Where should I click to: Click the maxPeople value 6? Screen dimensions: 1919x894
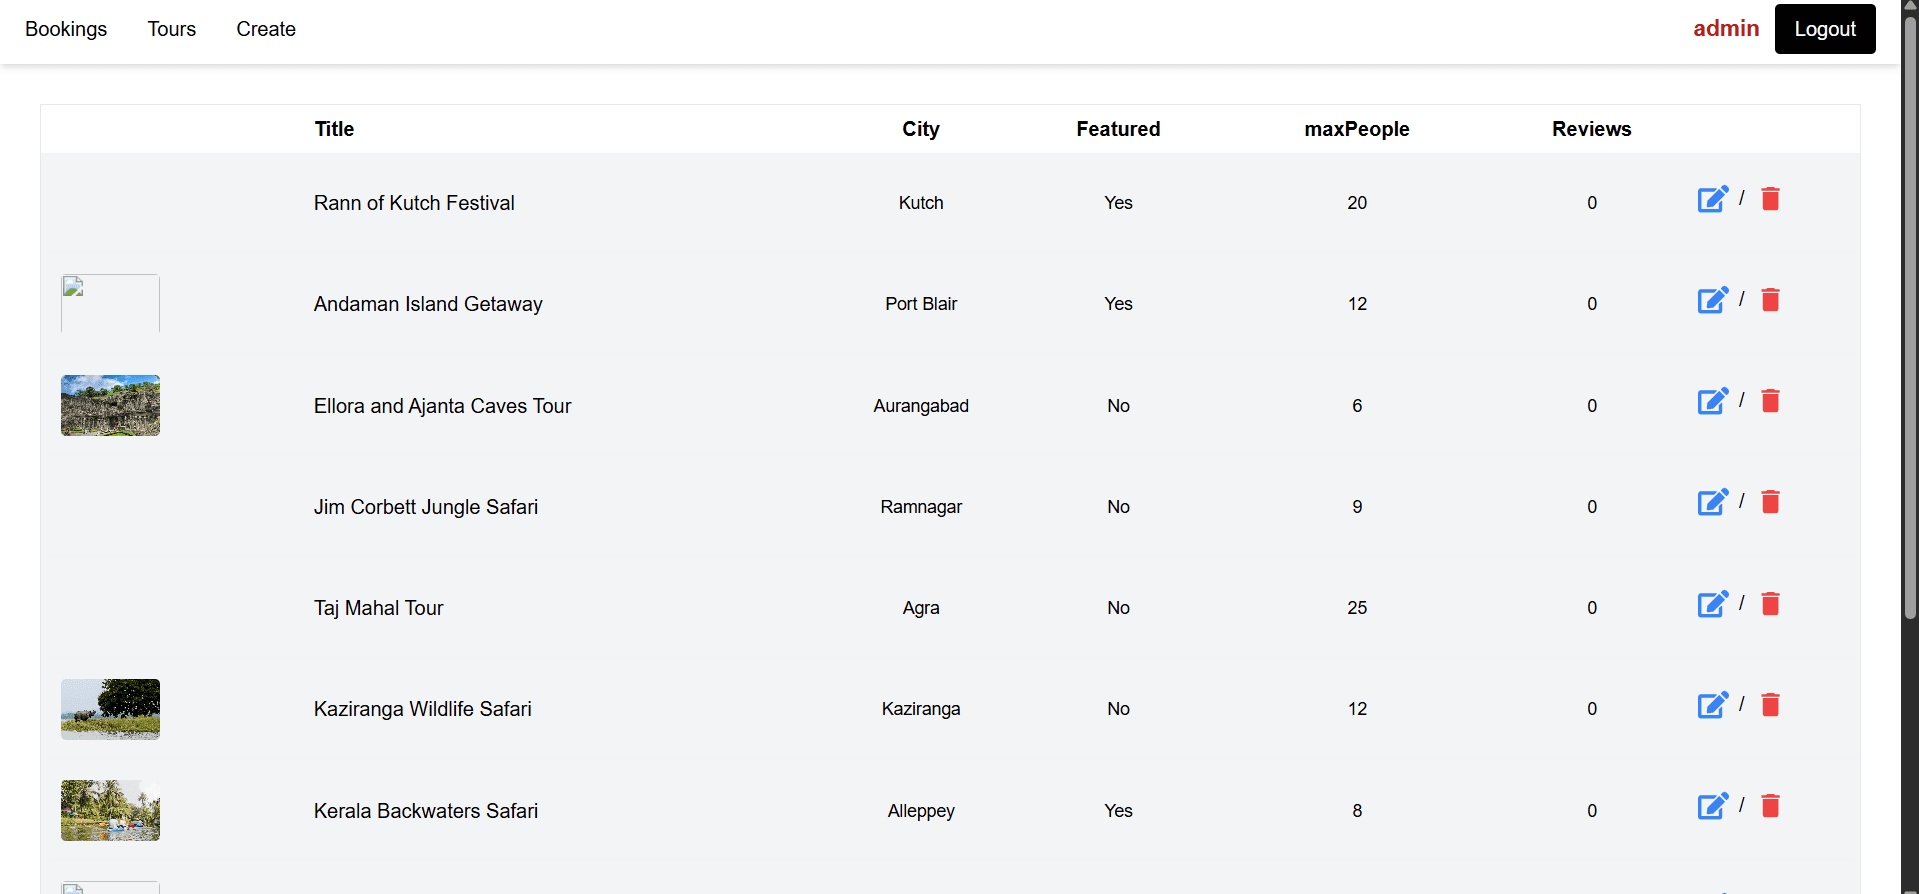point(1357,406)
